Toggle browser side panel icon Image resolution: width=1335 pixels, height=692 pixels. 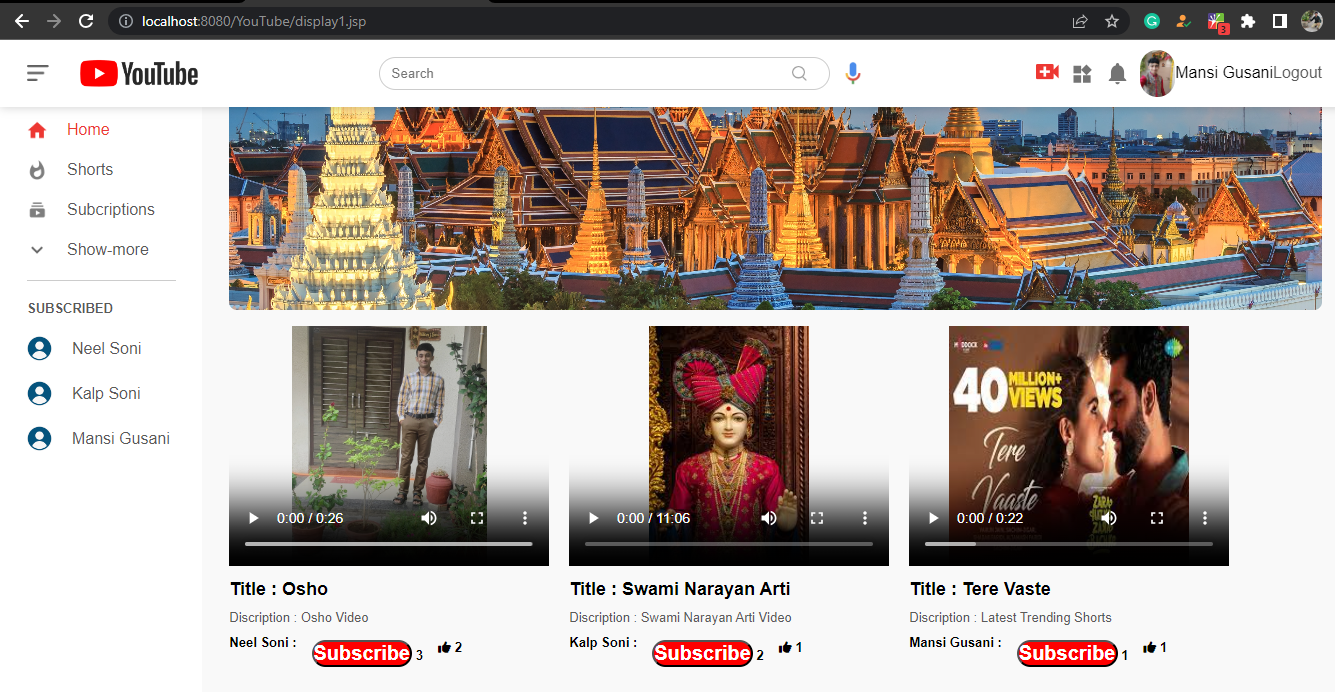[1279, 21]
